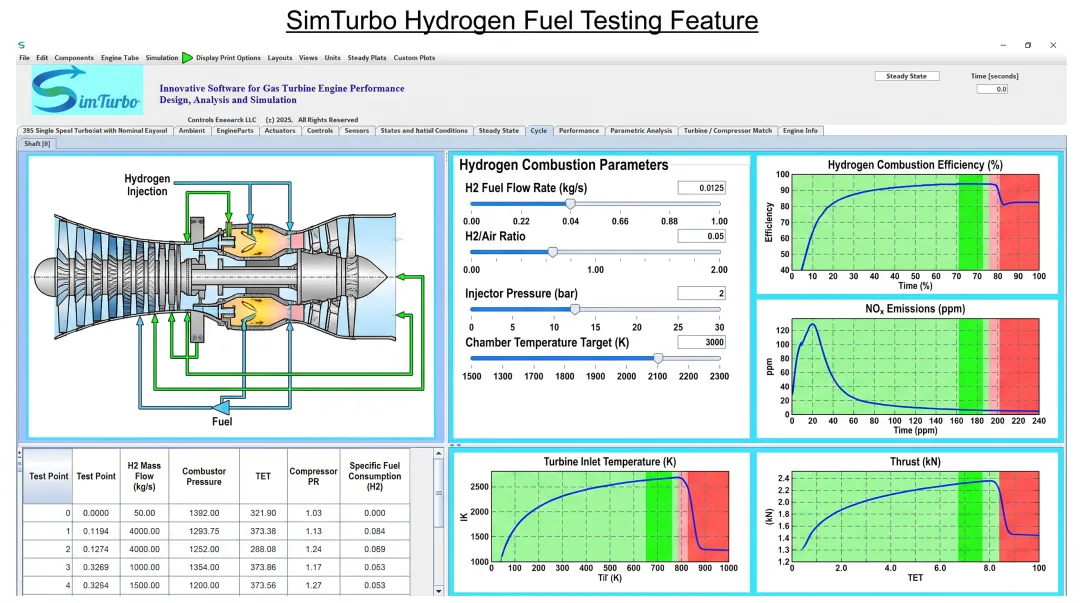
Task: Click table cell 288.08
Action: [x=263, y=549]
